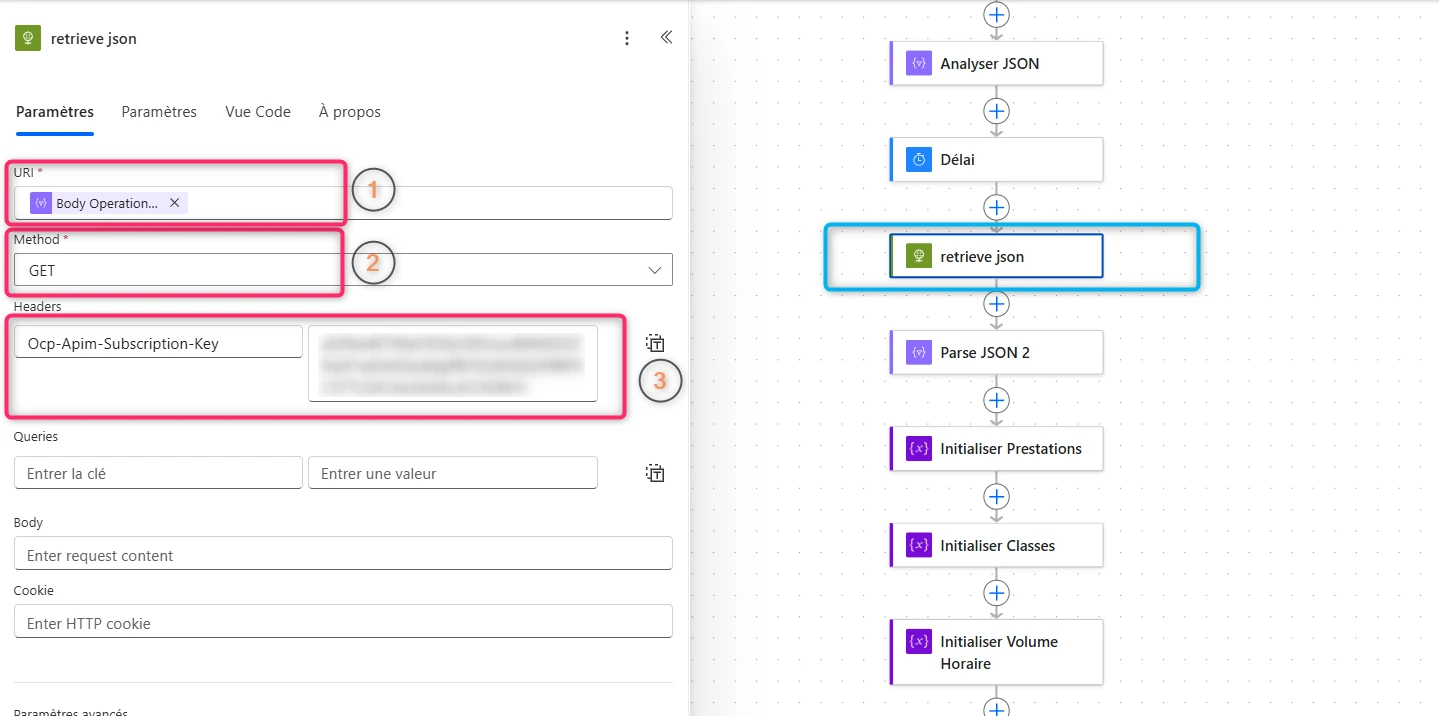Click the Enter request content Body field

(x=343, y=554)
